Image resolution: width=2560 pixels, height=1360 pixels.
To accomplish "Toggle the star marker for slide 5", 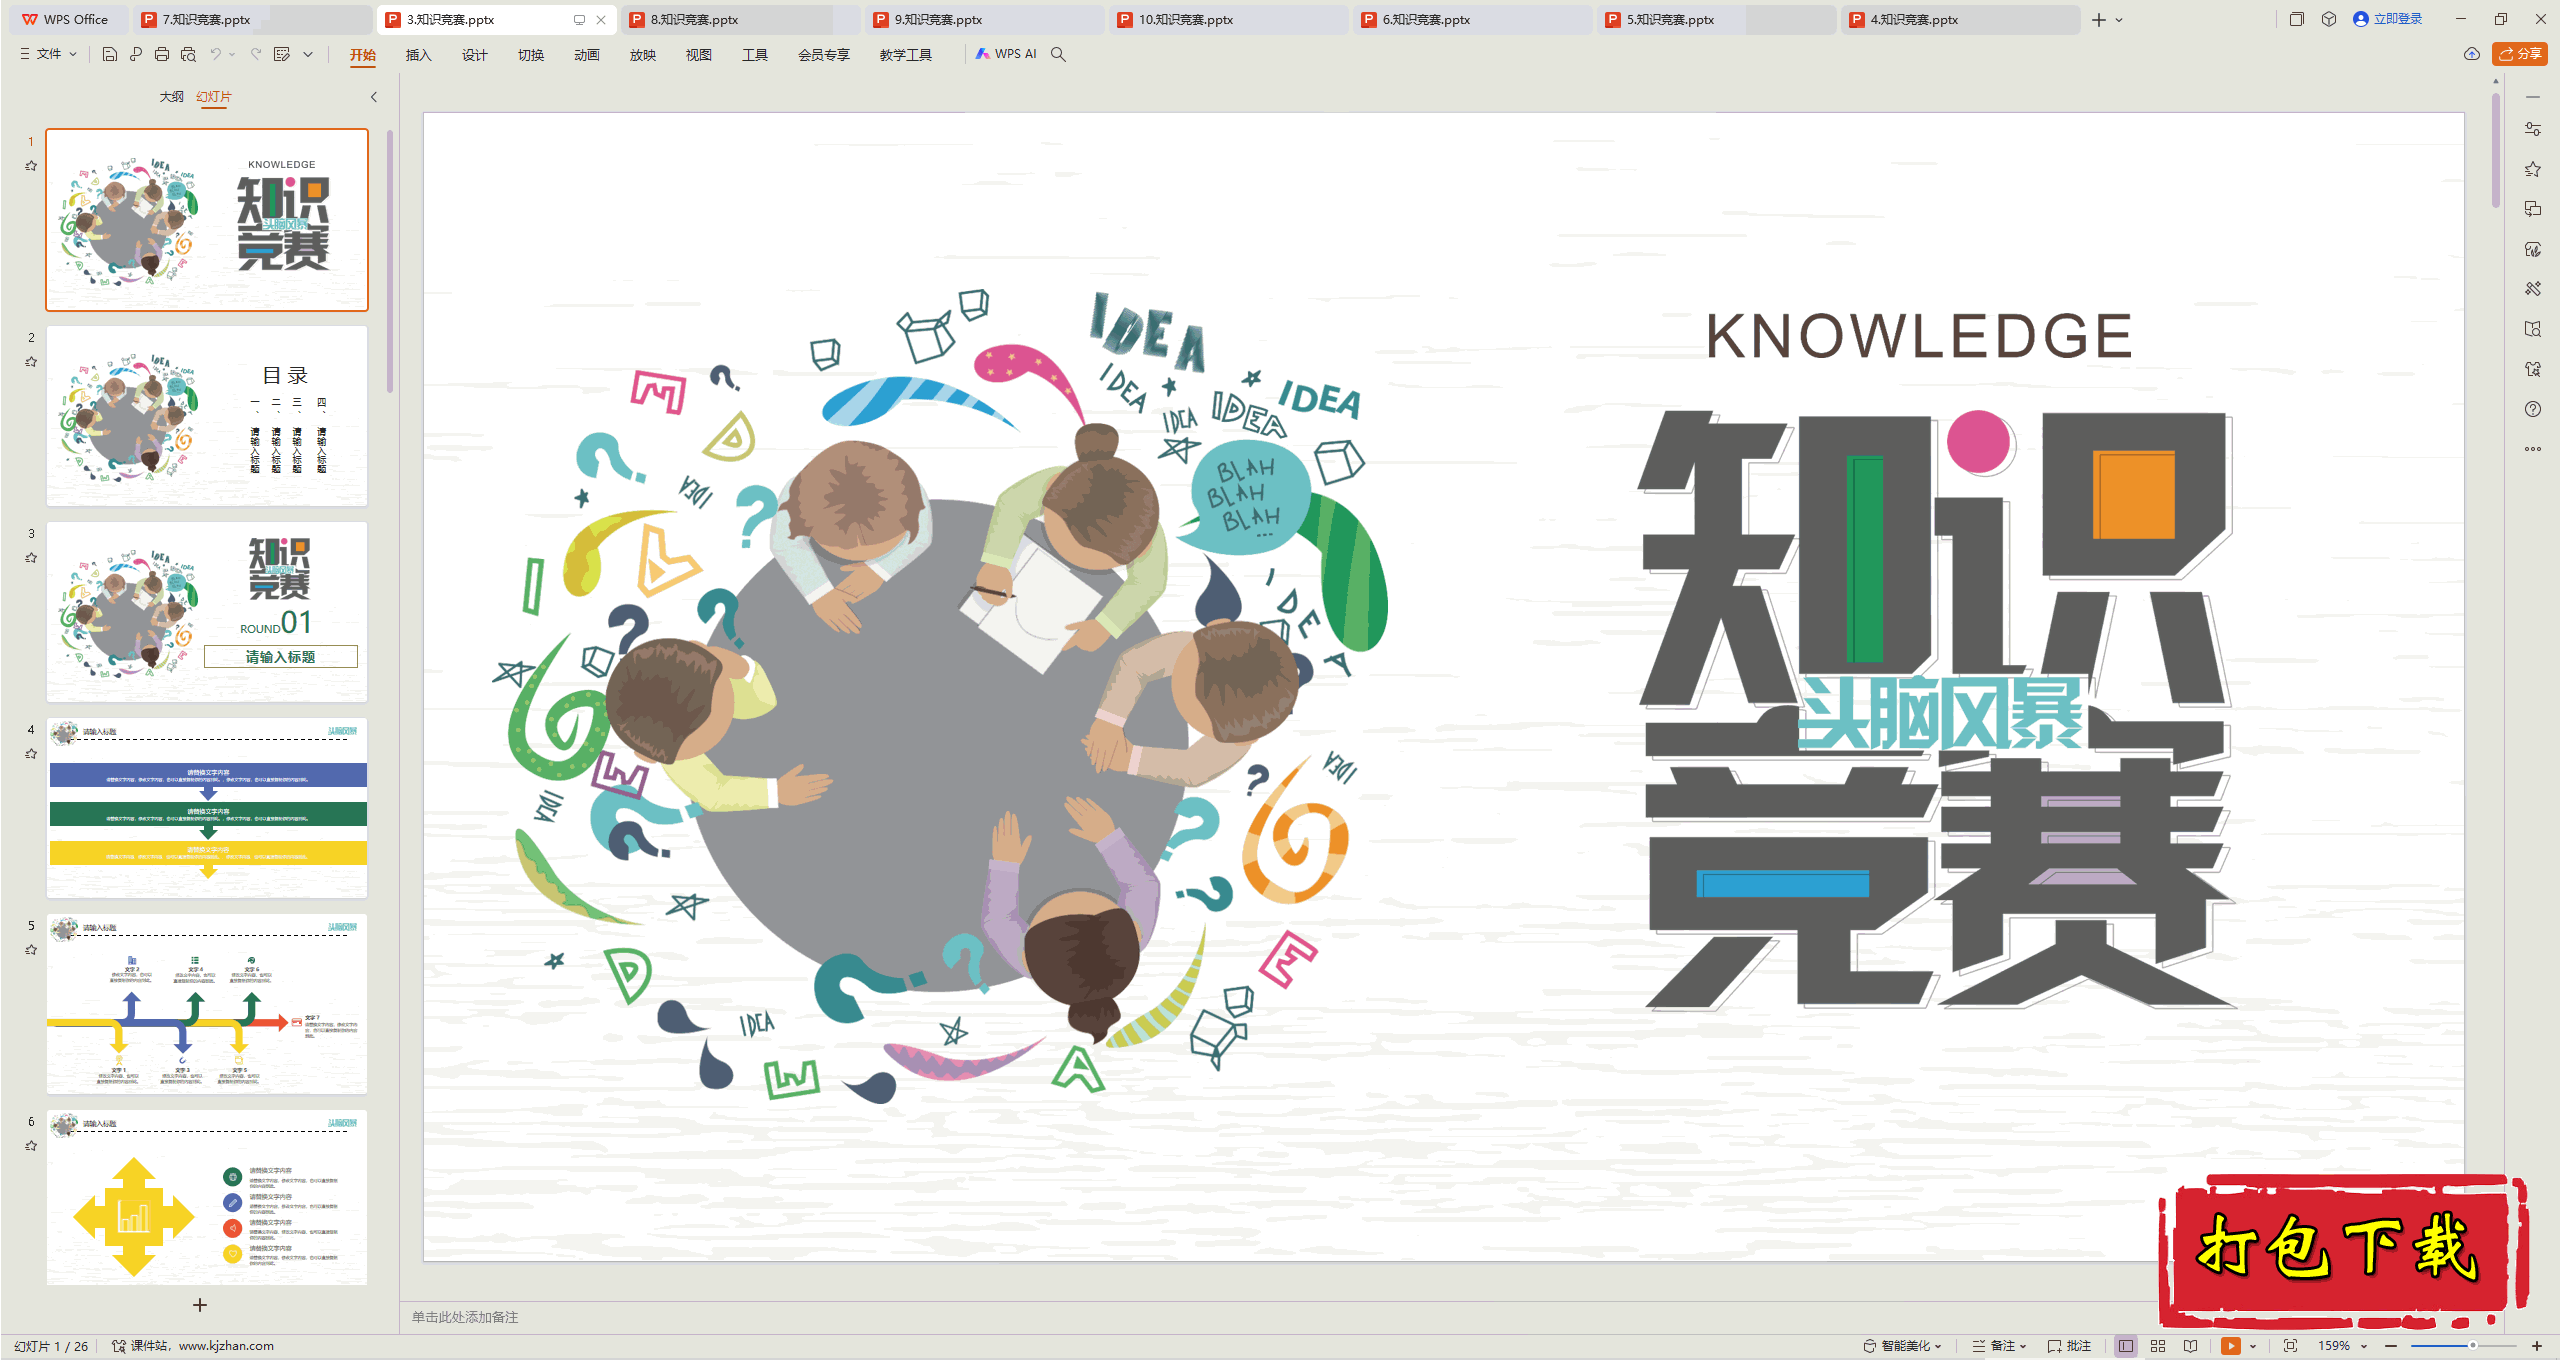I will 31,950.
